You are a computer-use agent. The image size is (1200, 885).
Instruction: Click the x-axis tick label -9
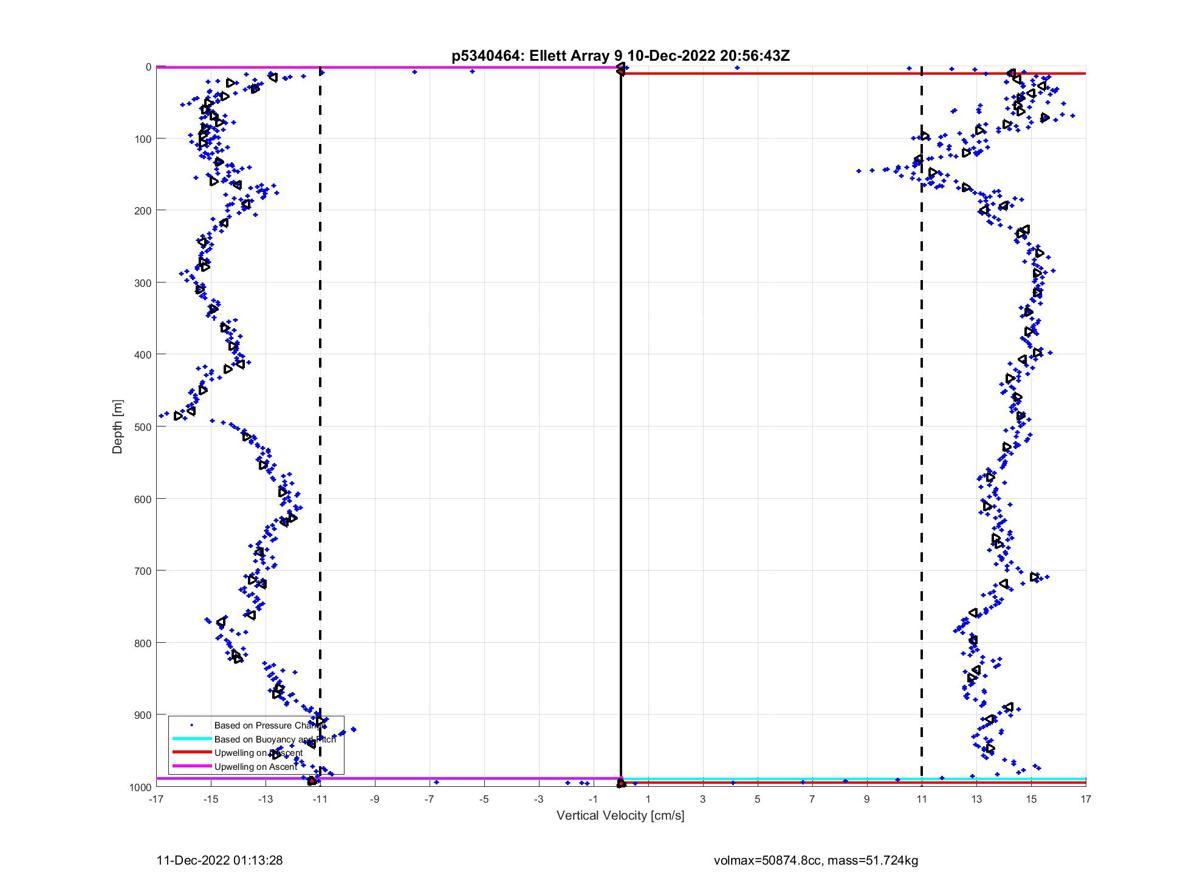(x=375, y=799)
